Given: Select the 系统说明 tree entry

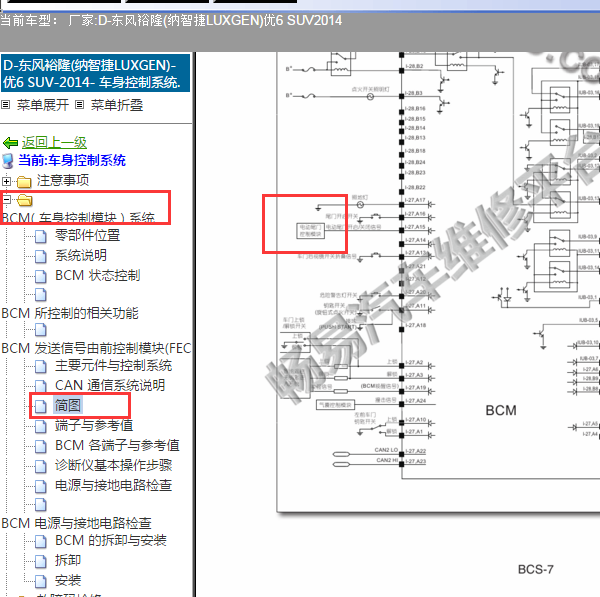Looking at the screenshot, I should pyautogui.click(x=81, y=255).
